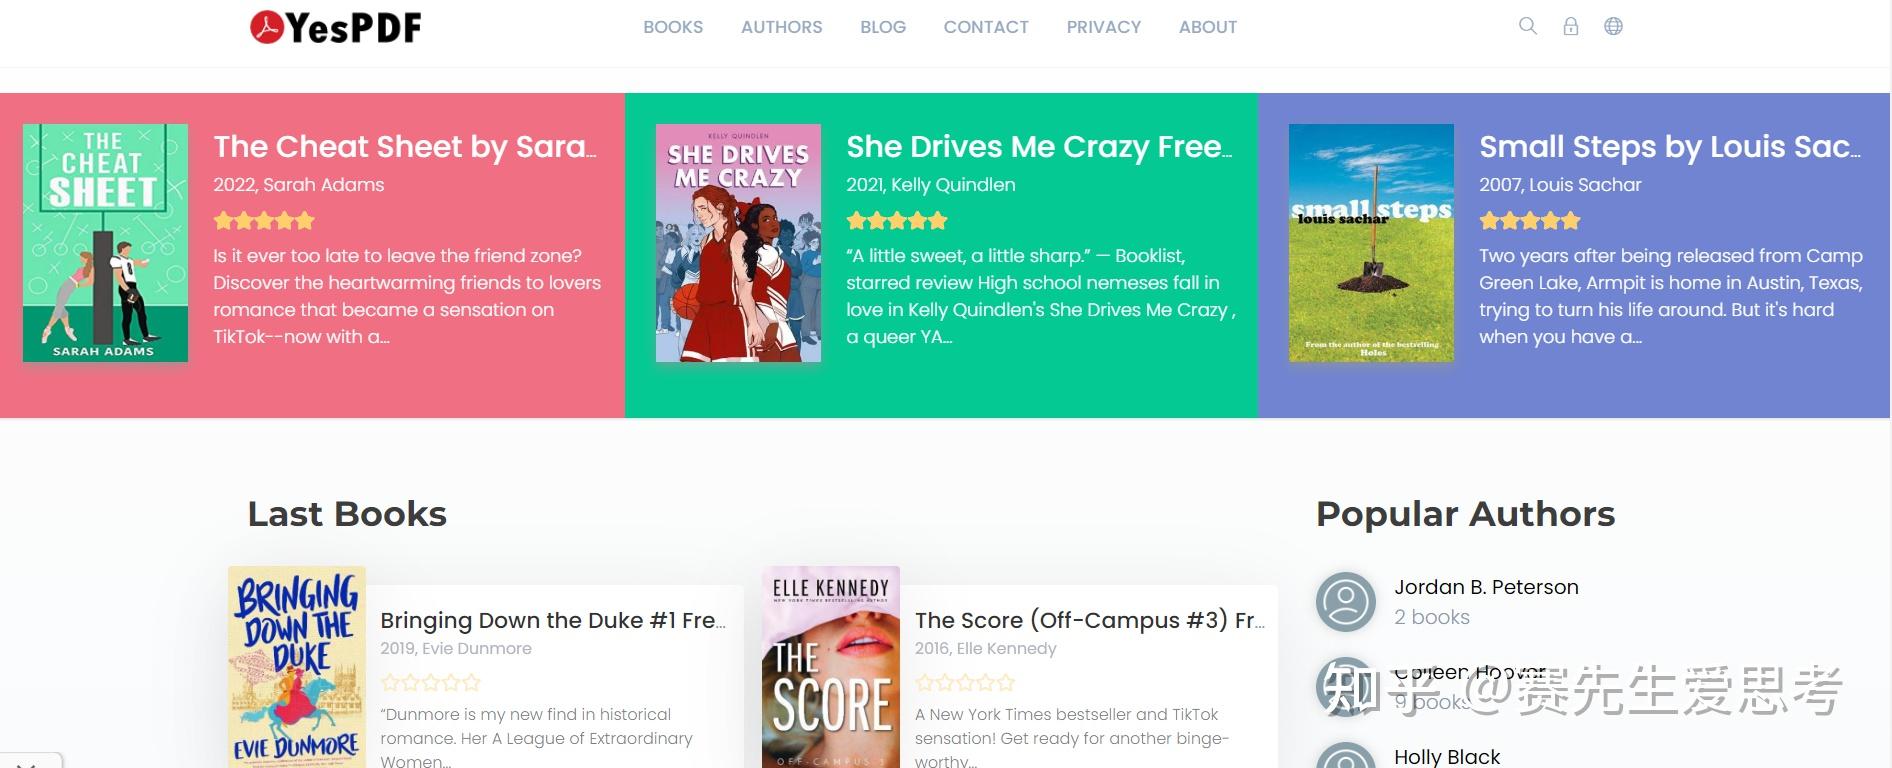The width and height of the screenshot is (1892, 768).
Task: Open She Drives Me Crazy title link
Action: tap(1039, 147)
